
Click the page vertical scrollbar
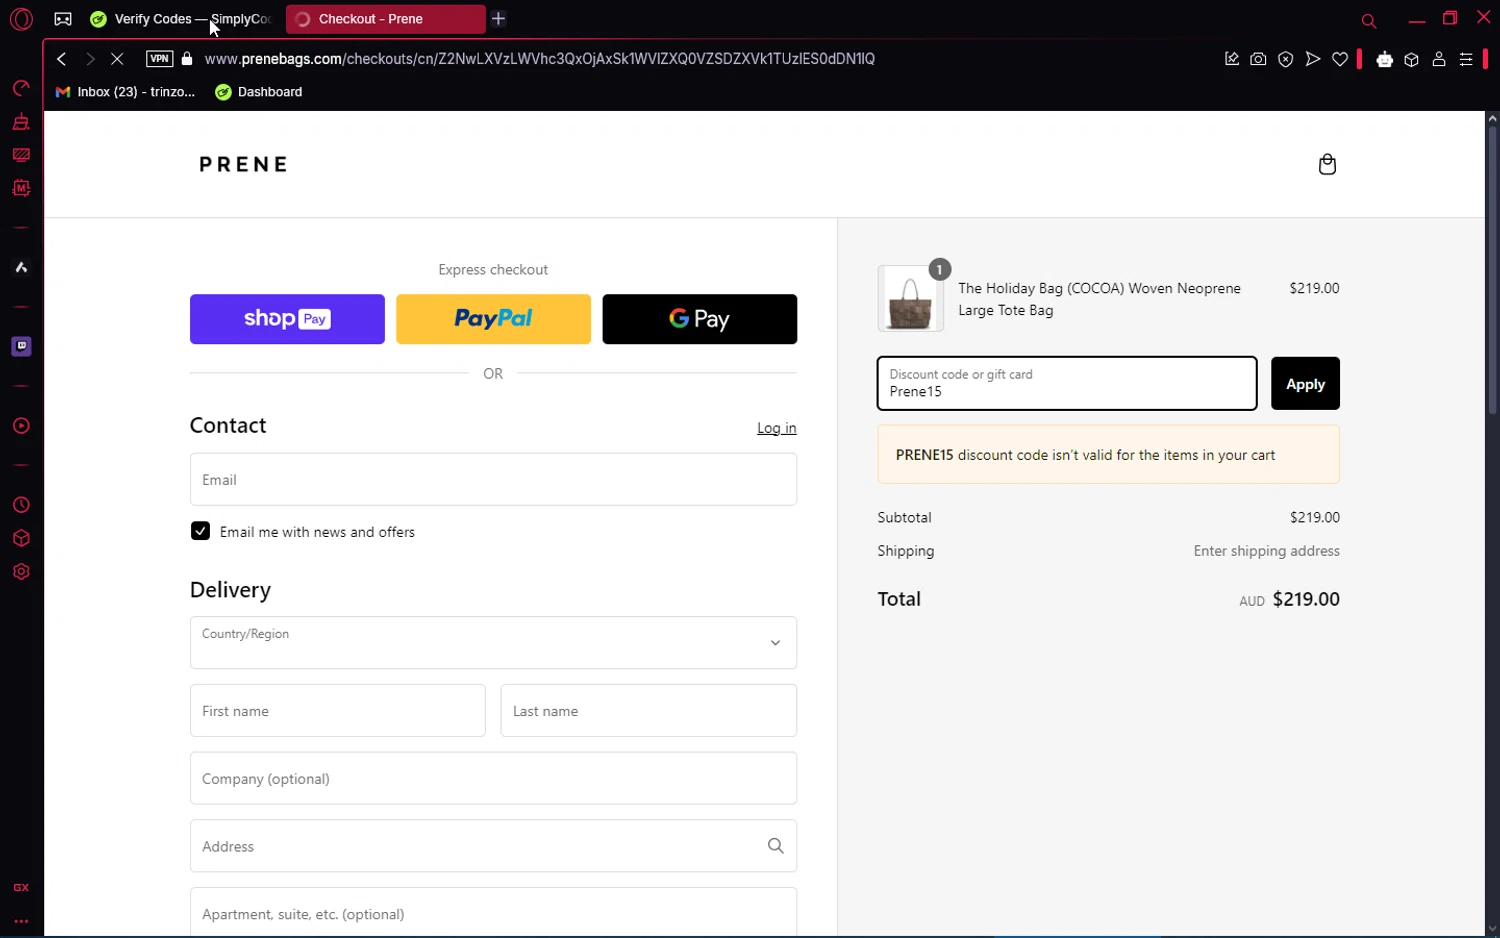(x=1492, y=270)
